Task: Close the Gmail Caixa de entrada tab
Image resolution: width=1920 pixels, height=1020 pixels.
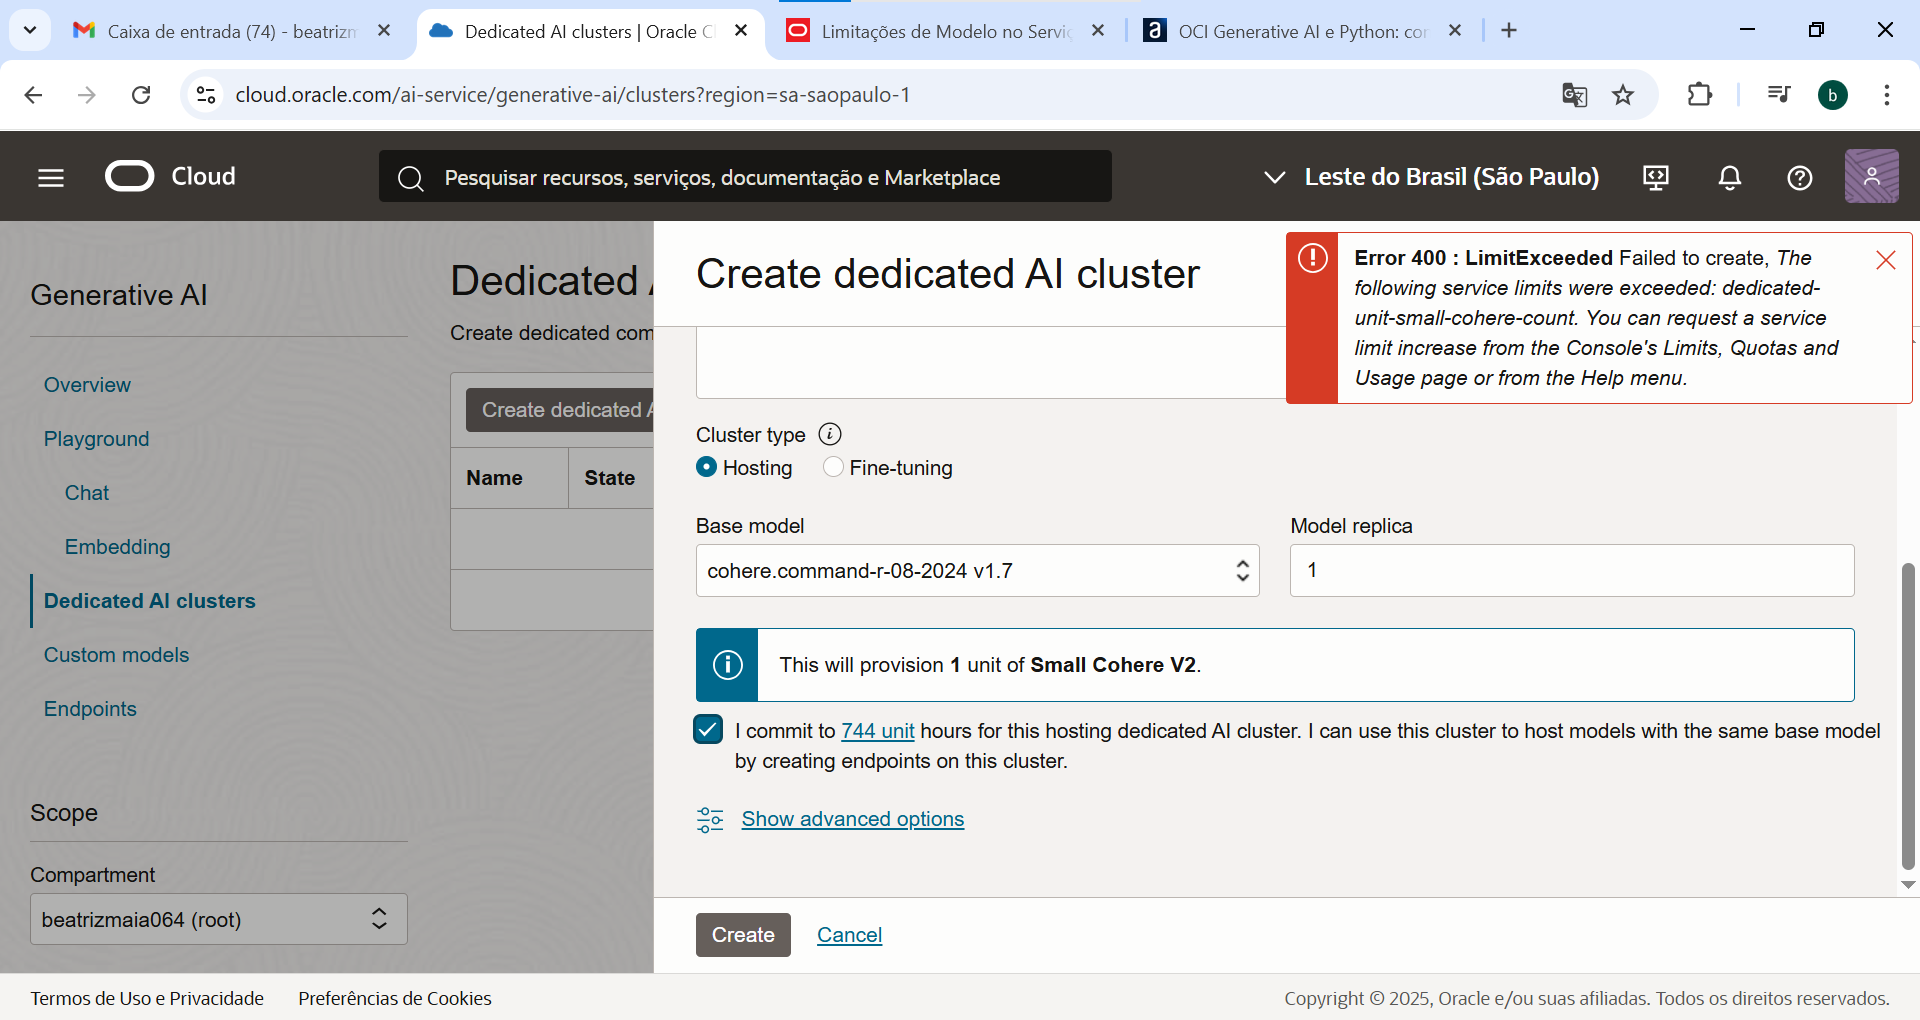Action: 384,31
